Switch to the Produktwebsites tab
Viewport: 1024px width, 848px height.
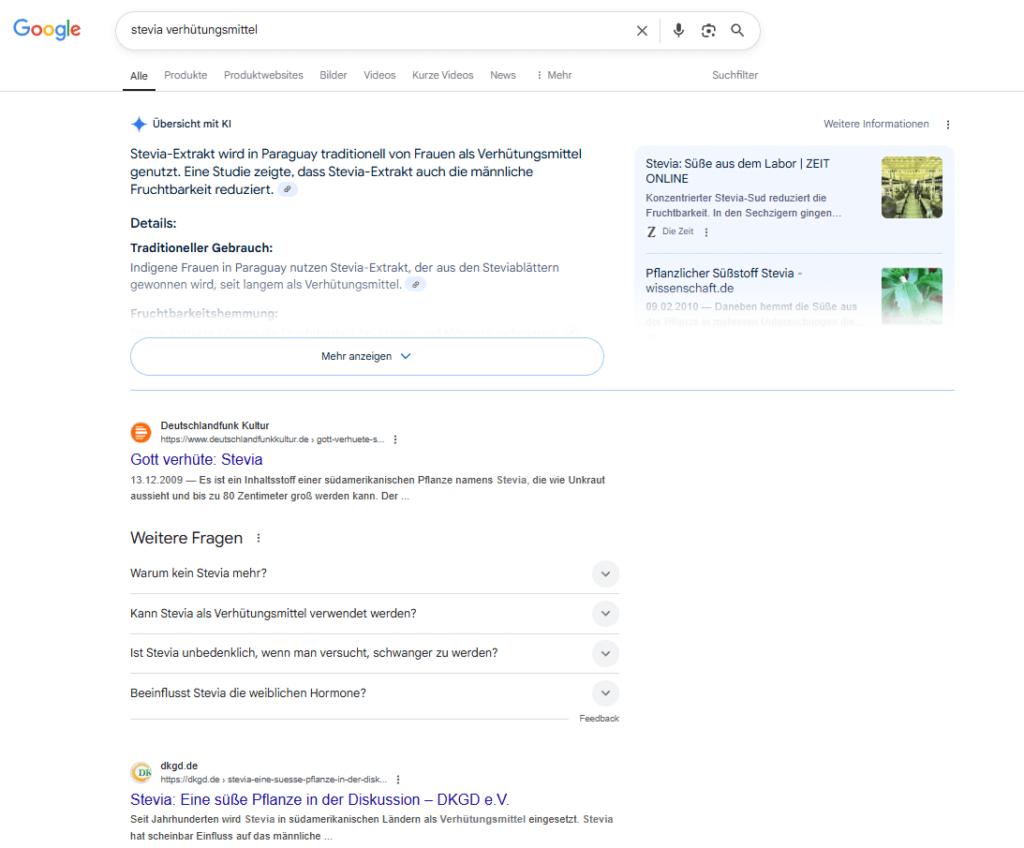[x=263, y=75]
